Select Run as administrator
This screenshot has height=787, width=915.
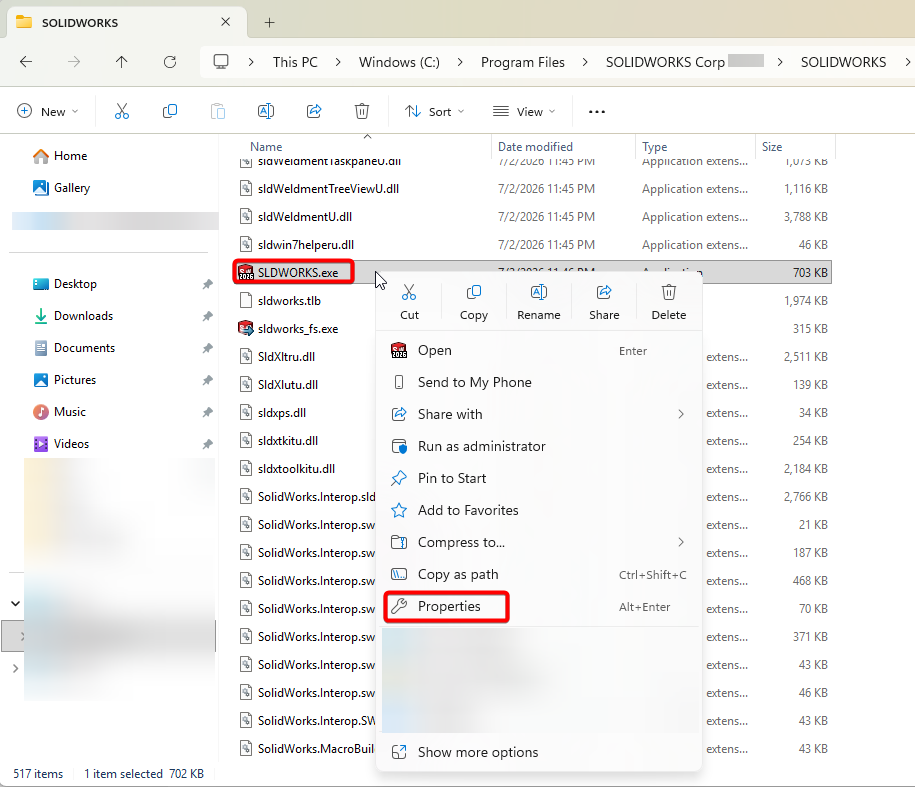point(539,446)
